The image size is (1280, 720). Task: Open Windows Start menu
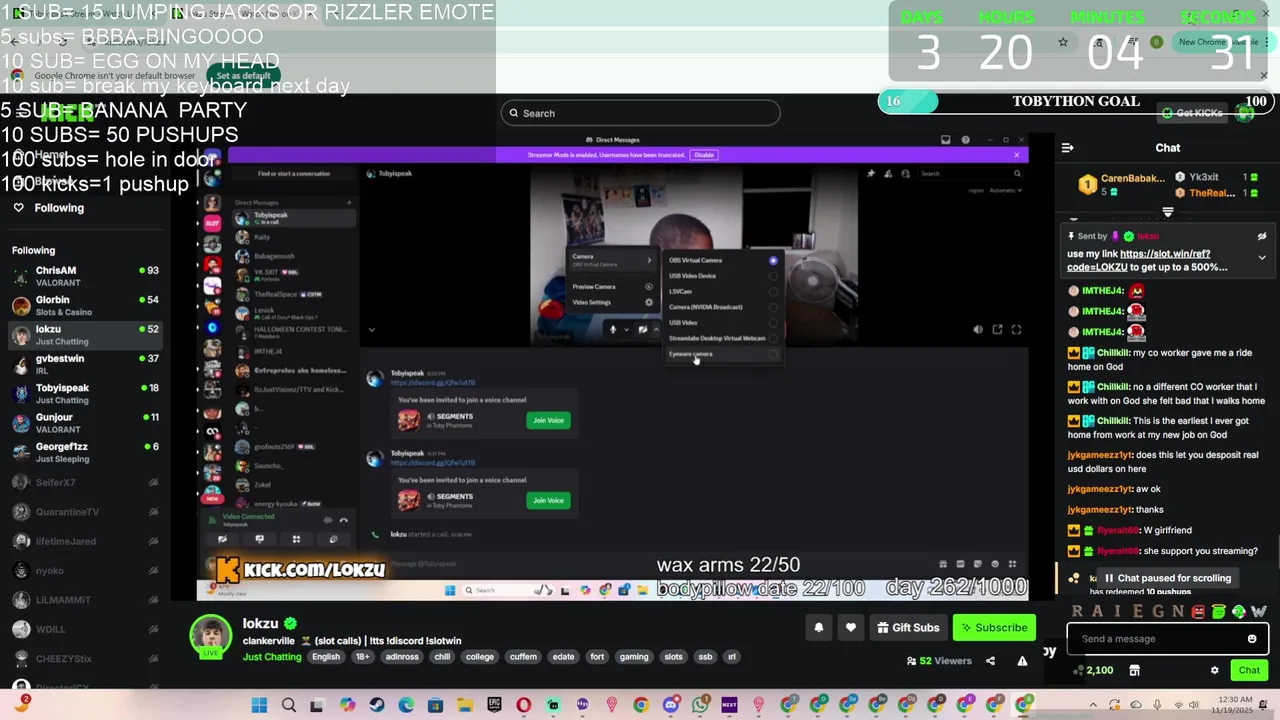[259, 705]
